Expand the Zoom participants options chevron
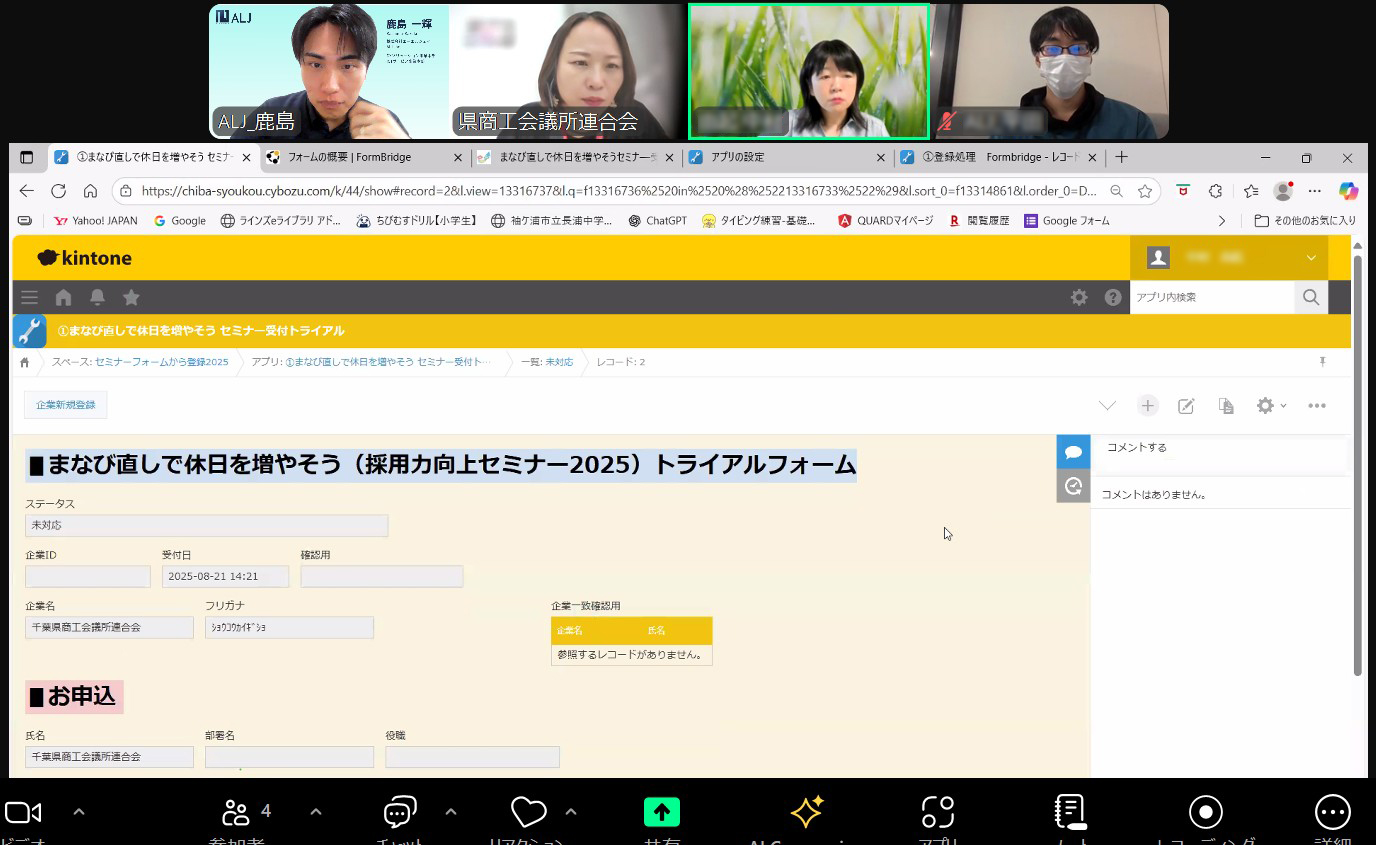Image resolution: width=1376 pixels, height=845 pixels. 316,812
